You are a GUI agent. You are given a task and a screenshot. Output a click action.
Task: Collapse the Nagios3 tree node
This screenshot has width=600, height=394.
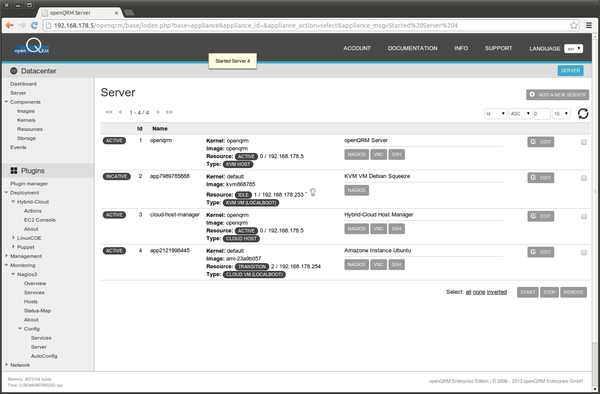point(13,274)
